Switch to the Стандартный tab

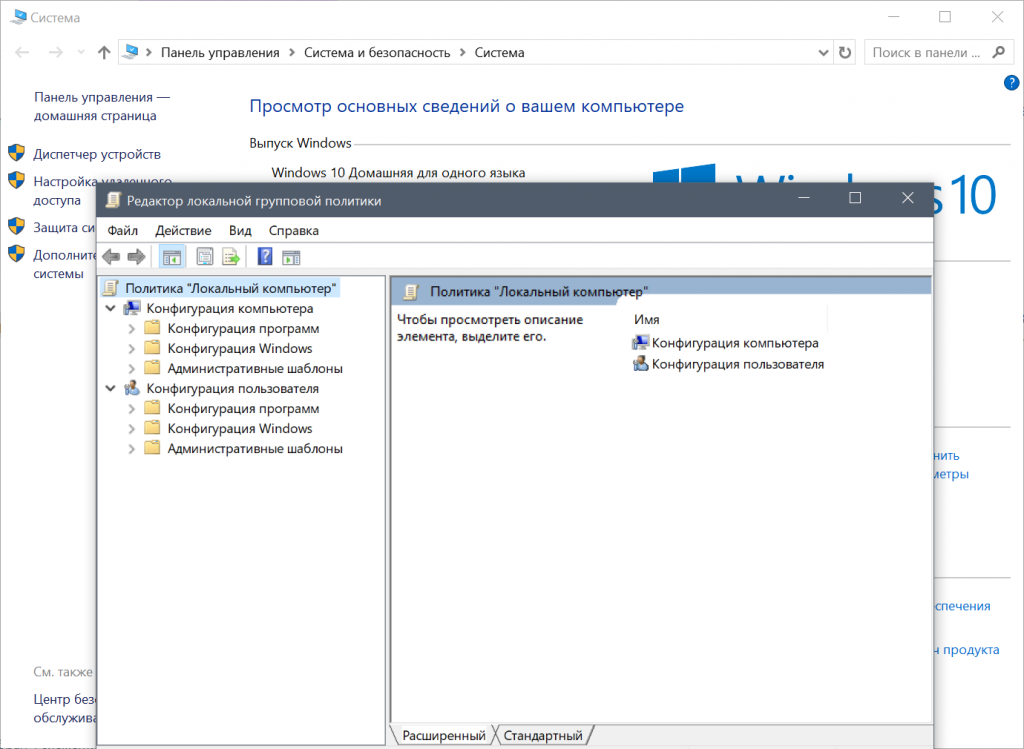pyautogui.click(x=543, y=736)
